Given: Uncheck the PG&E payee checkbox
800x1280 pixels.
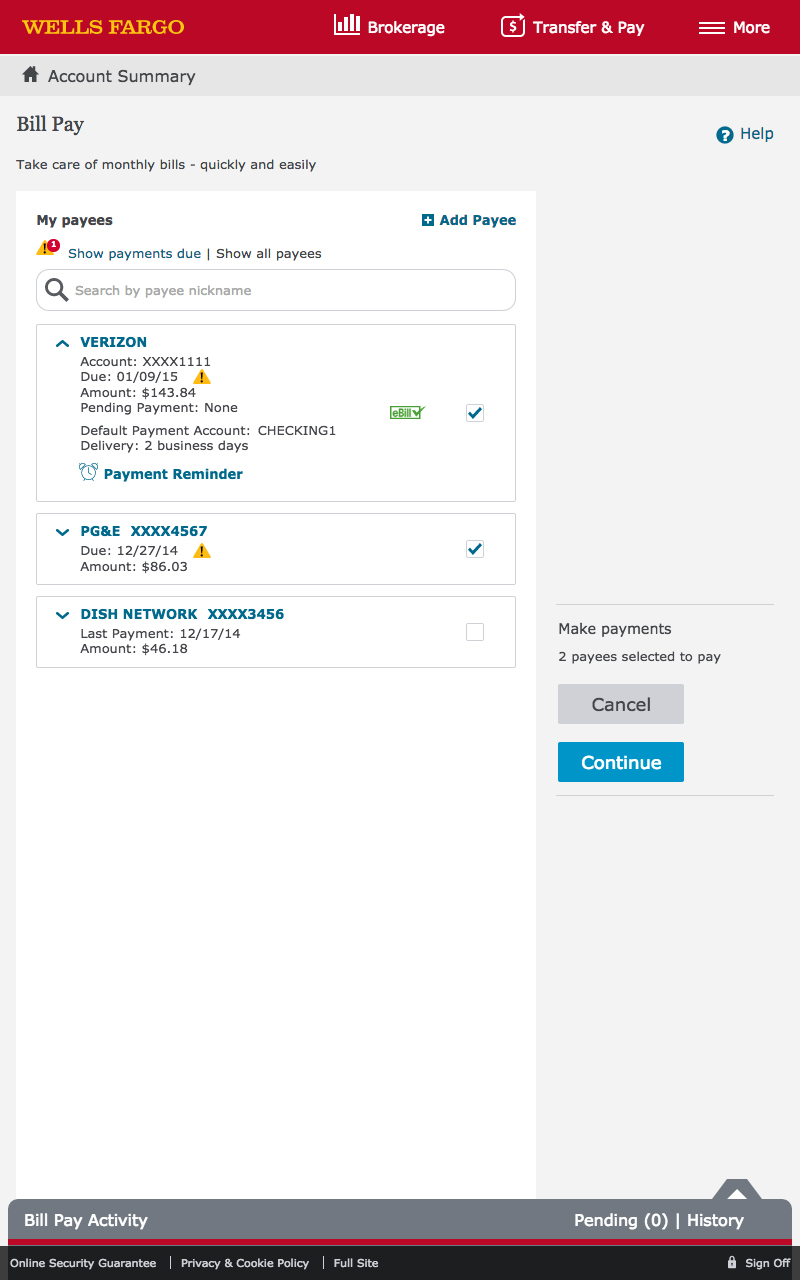Looking at the screenshot, I should pos(475,549).
